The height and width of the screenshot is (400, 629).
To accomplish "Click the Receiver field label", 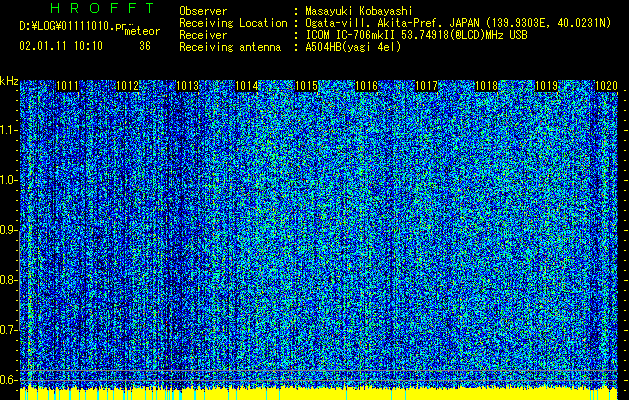I will [203, 35].
